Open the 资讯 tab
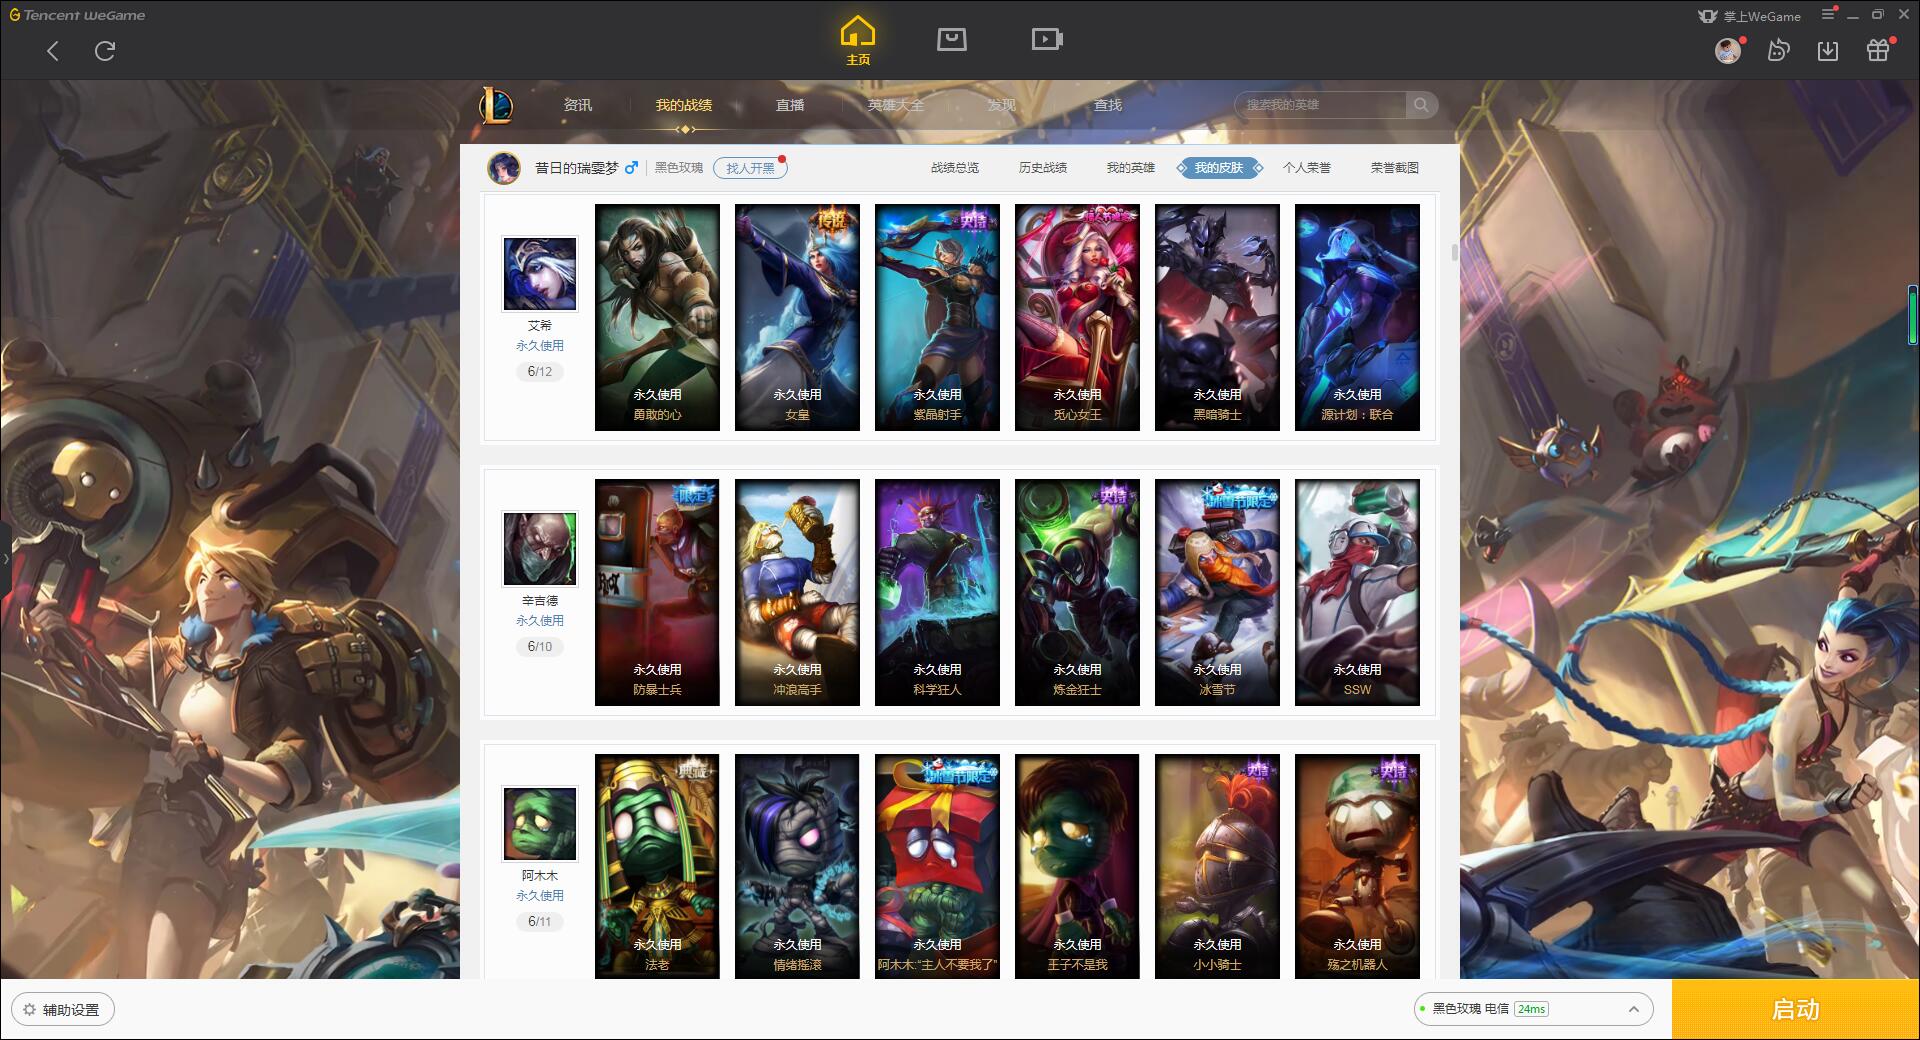This screenshot has height=1040, width=1920. point(577,105)
